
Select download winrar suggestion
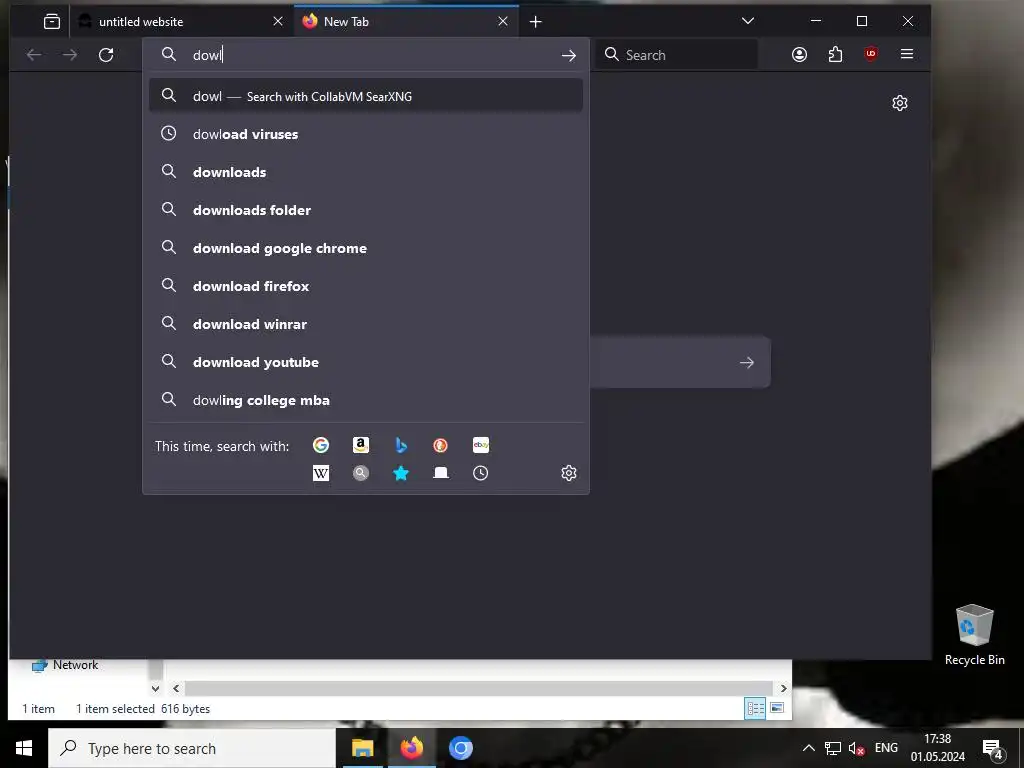[366, 323]
